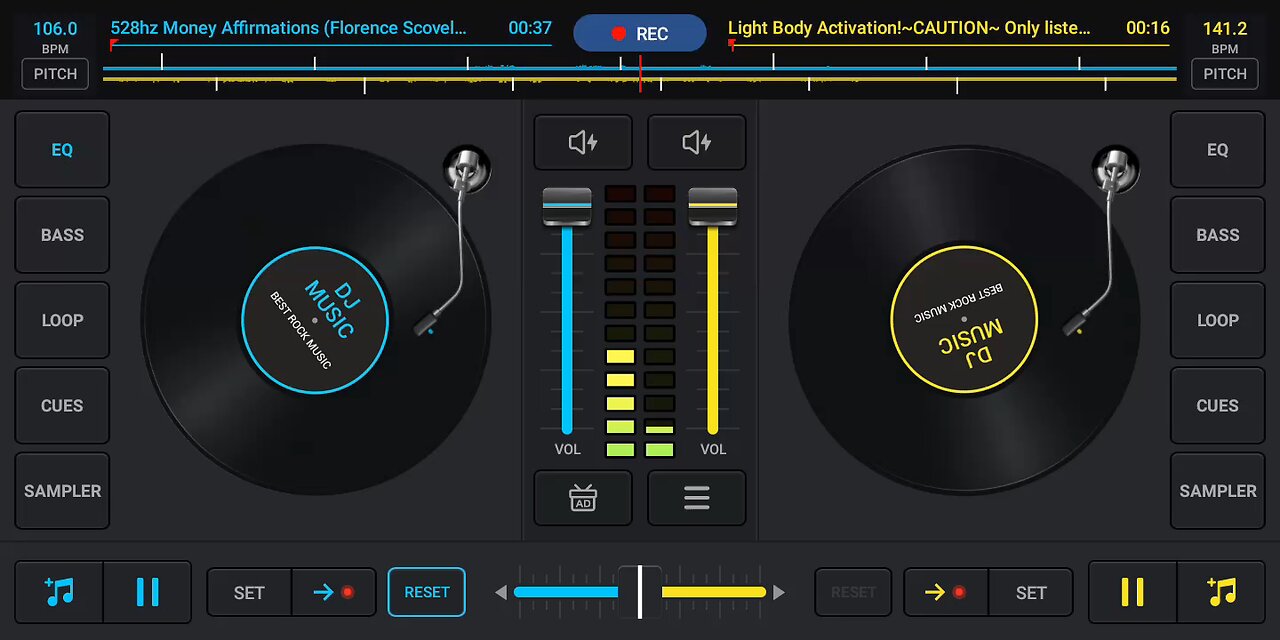
Task: Click the 141.2 BPM readout
Action: coord(1224,29)
